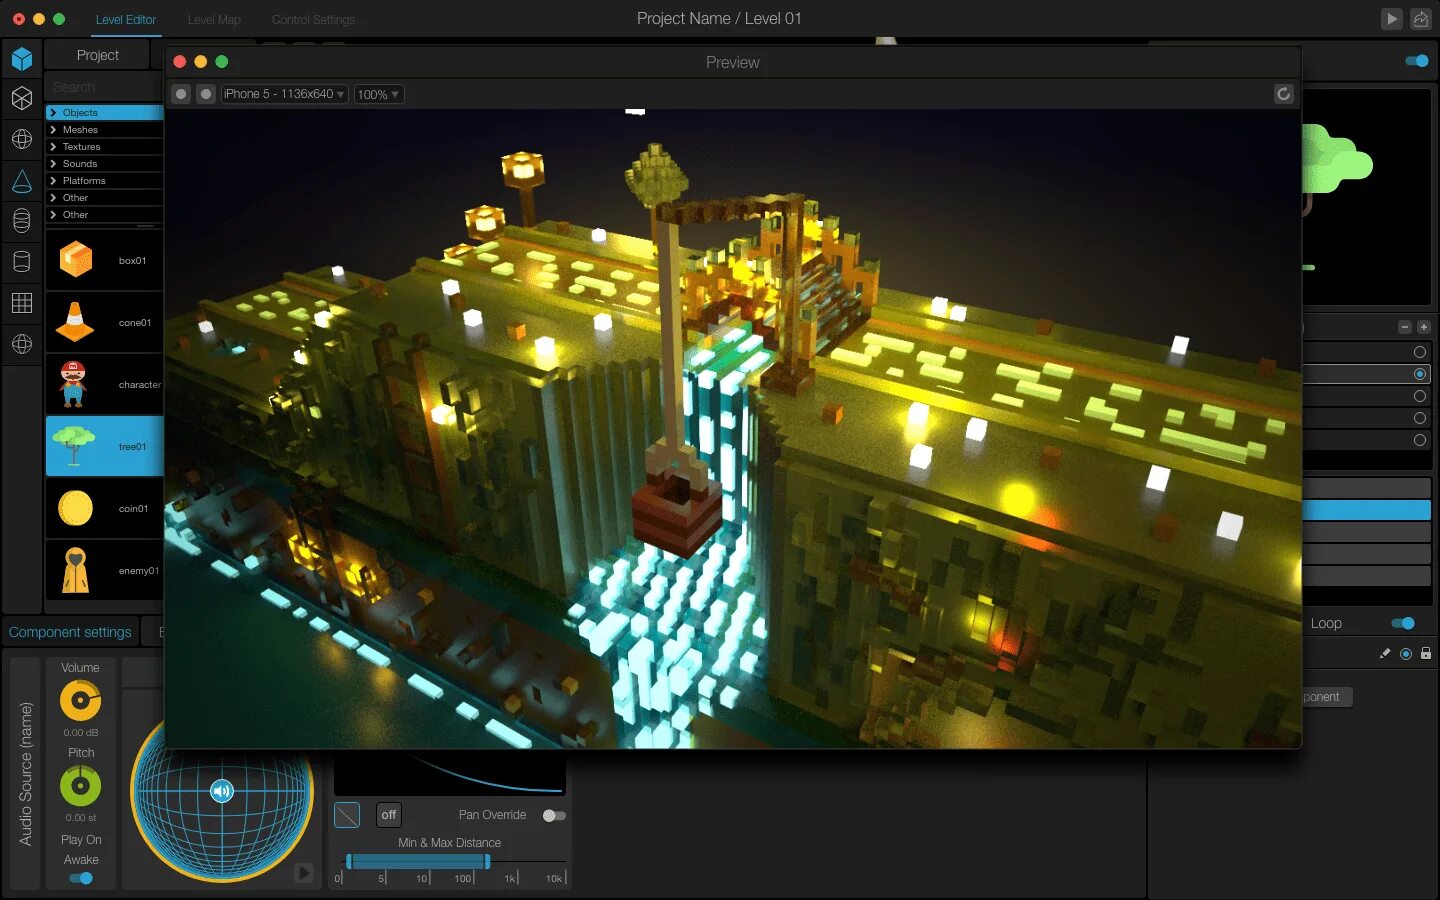The height and width of the screenshot is (900, 1440).
Task: Click the second round button in Preview toolbar
Action: (206, 94)
